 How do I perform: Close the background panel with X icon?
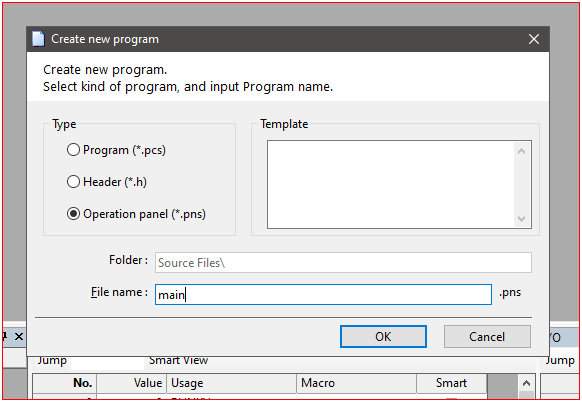point(19,337)
